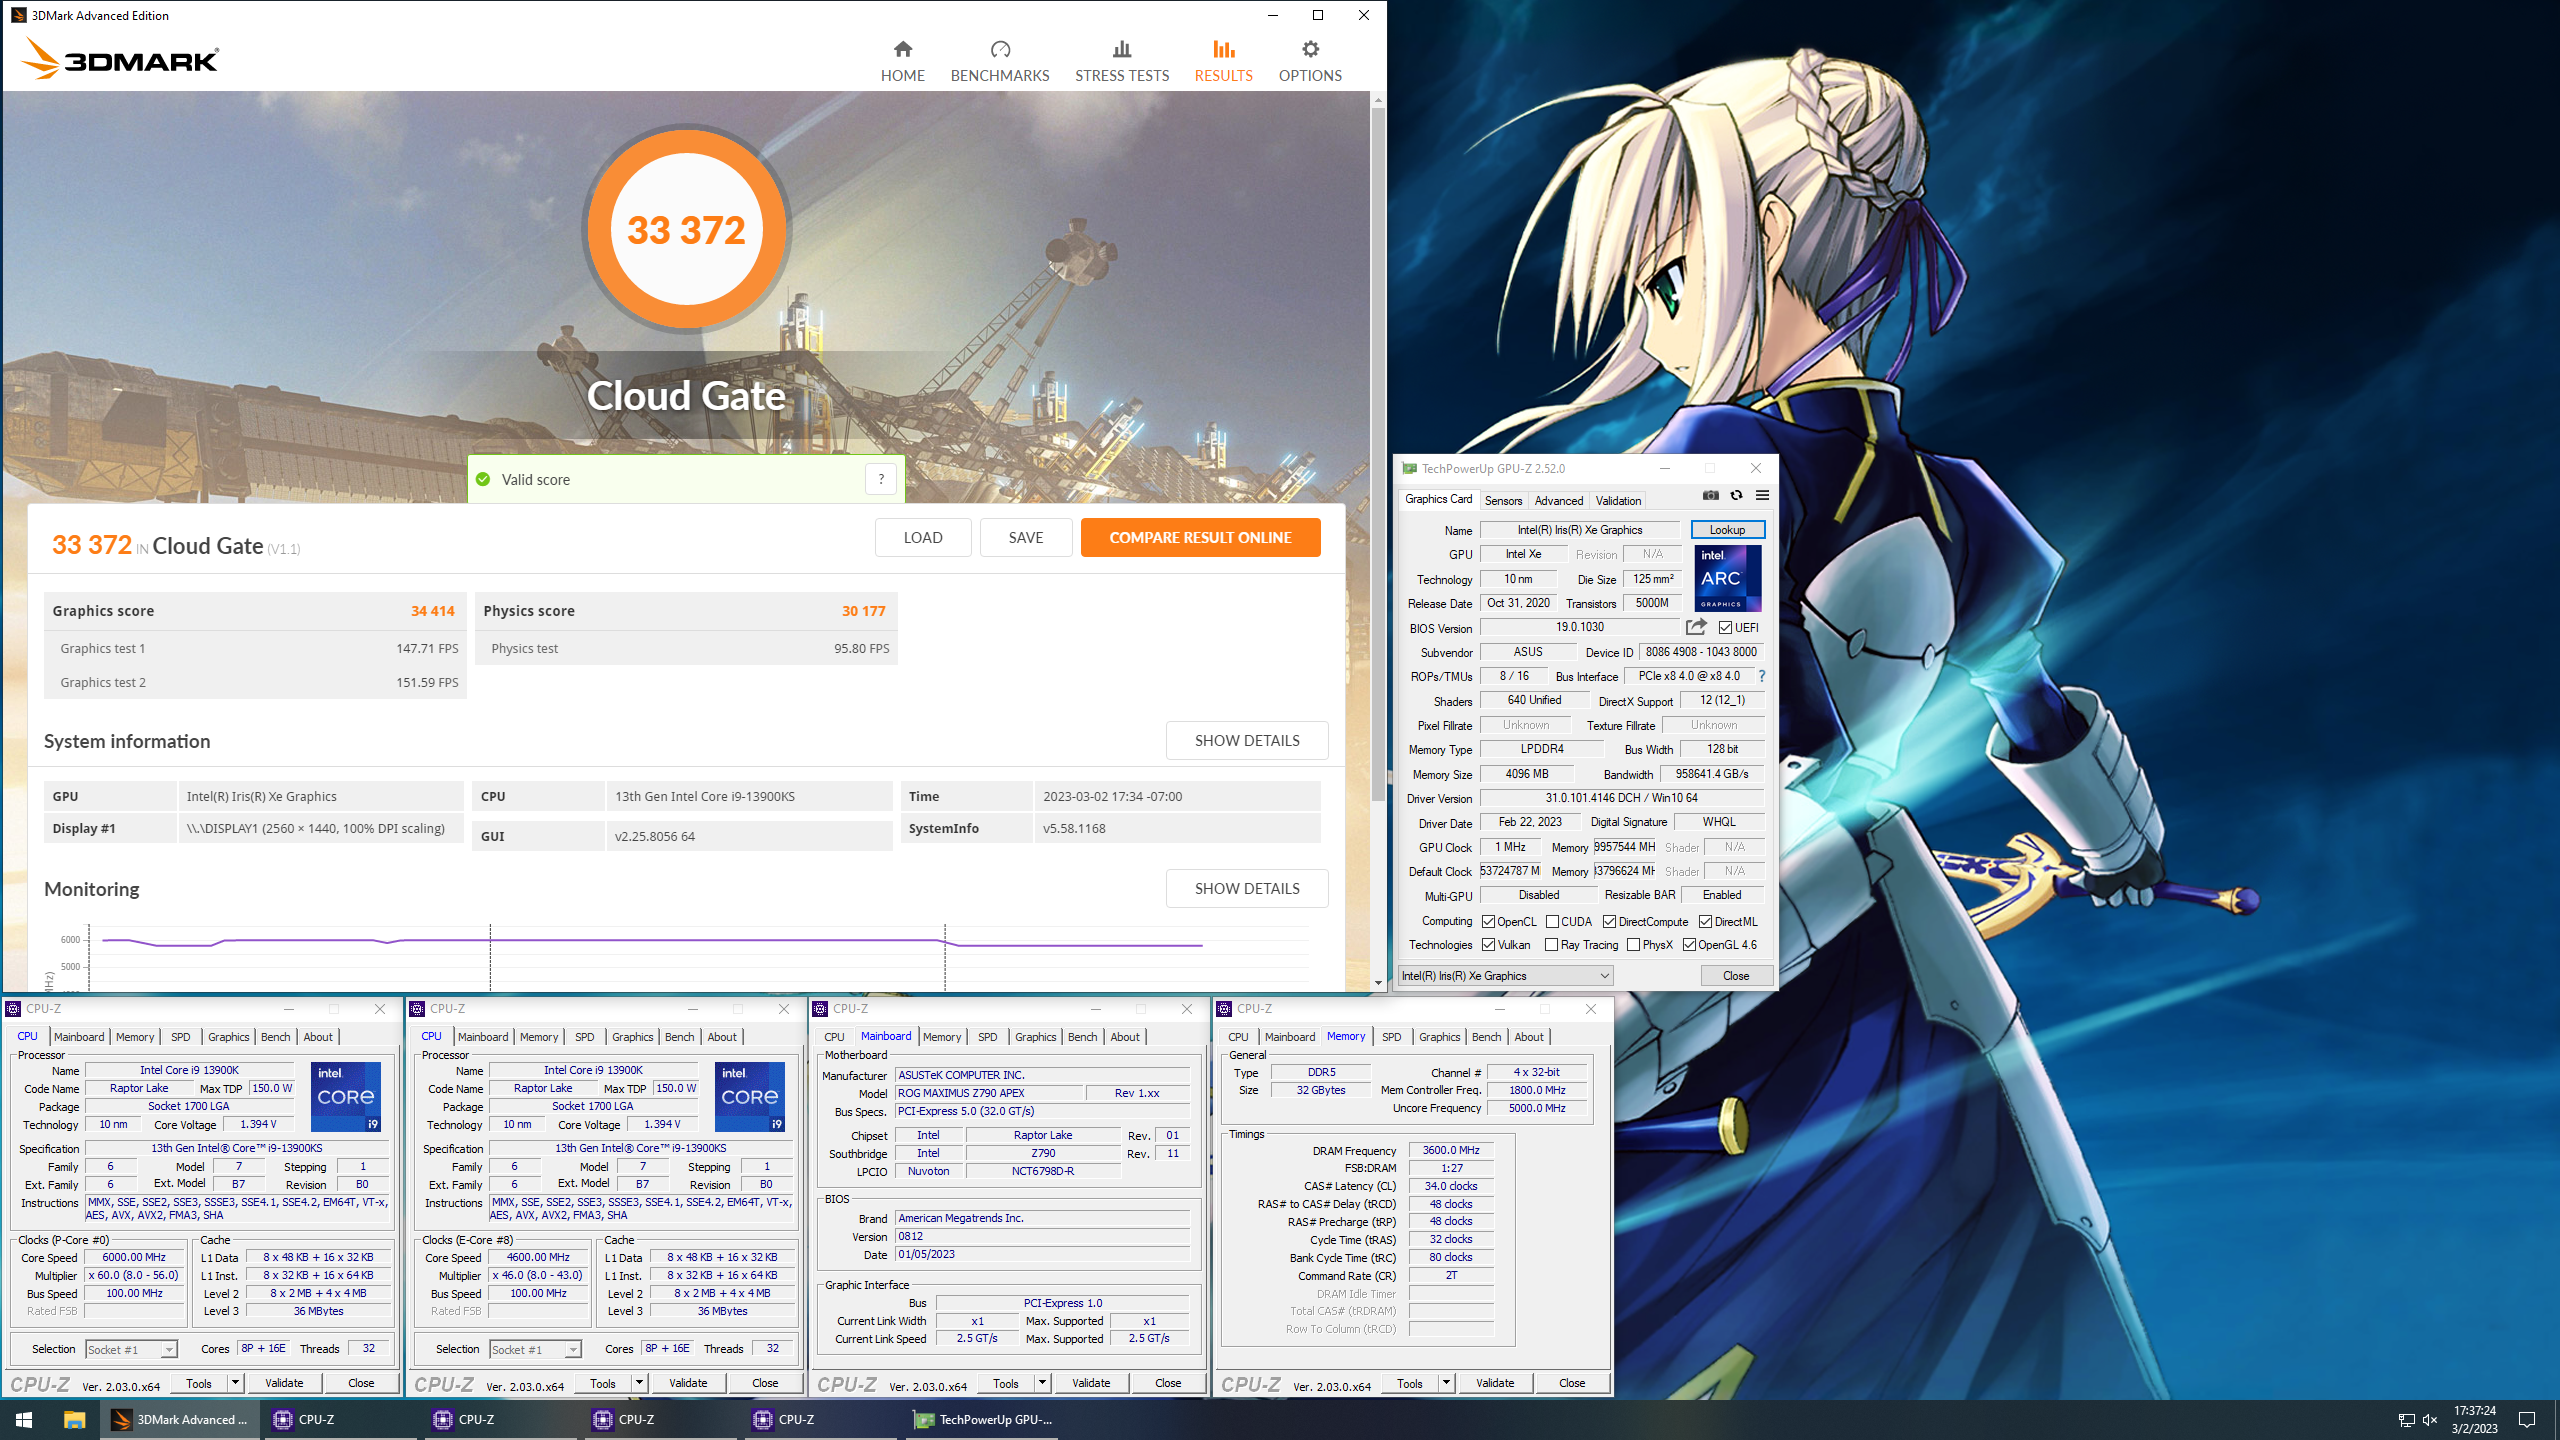This screenshot has height=1440, width=2560.
Task: Click the GPU name field in GPU-Z
Action: pos(1580,530)
